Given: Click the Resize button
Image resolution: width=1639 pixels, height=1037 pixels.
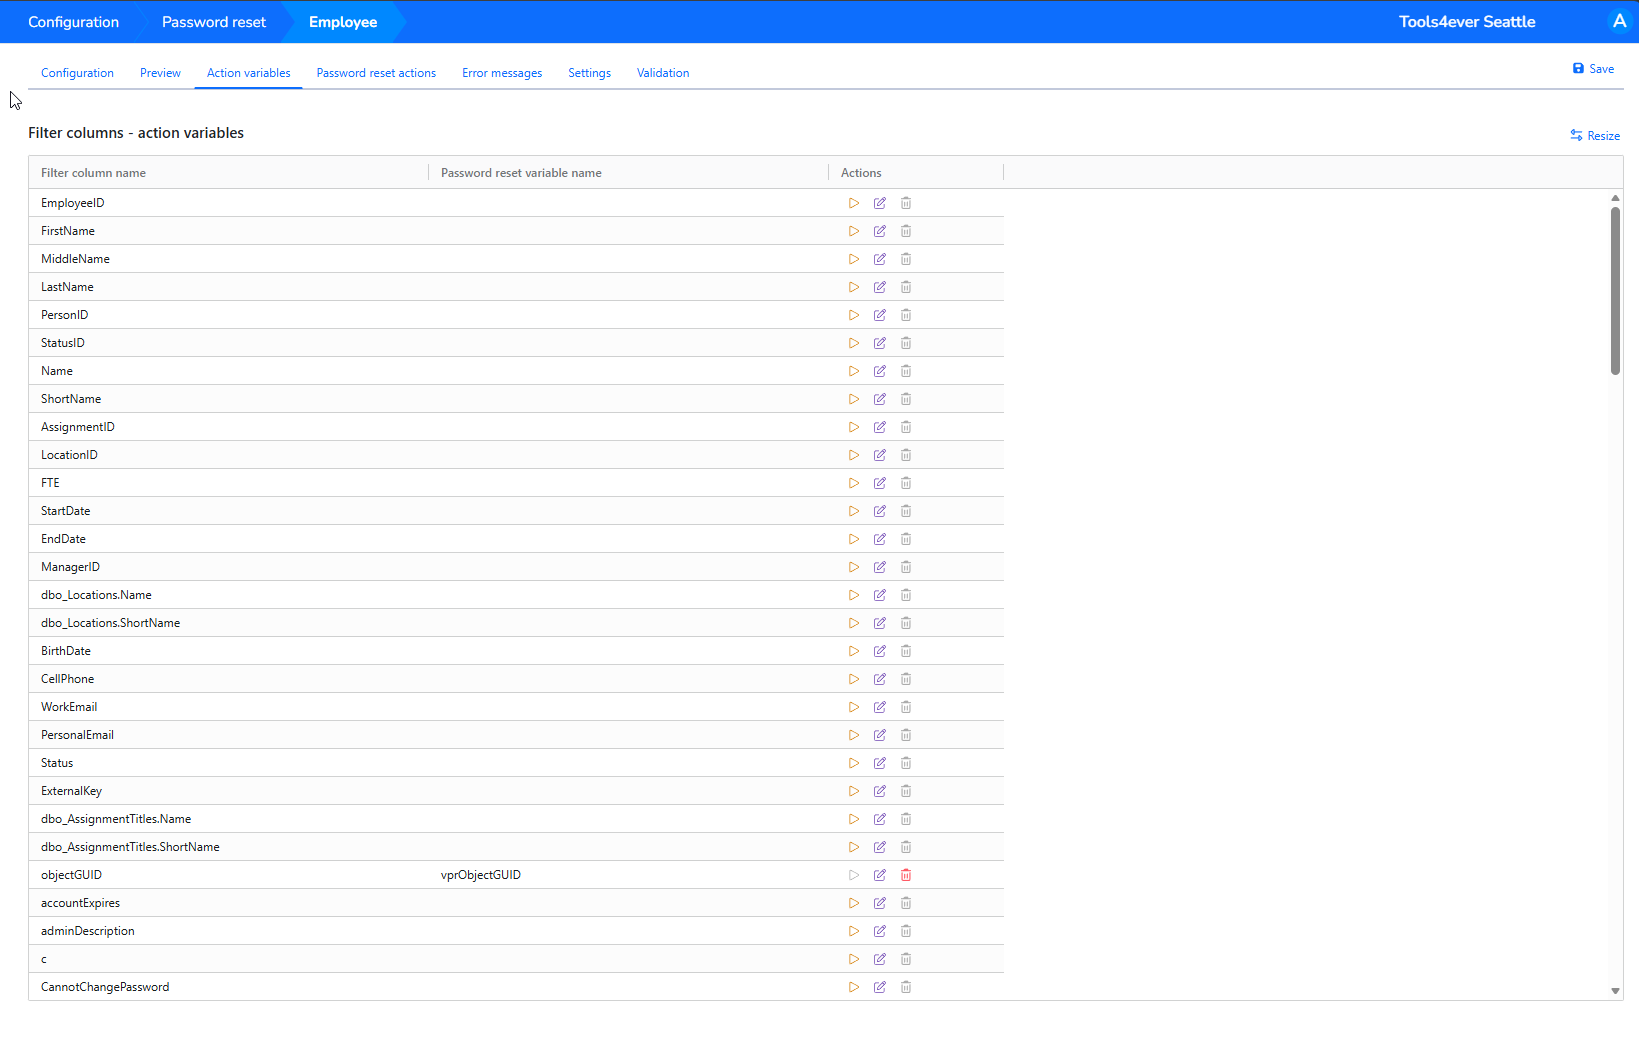Looking at the screenshot, I should pyautogui.click(x=1595, y=136).
